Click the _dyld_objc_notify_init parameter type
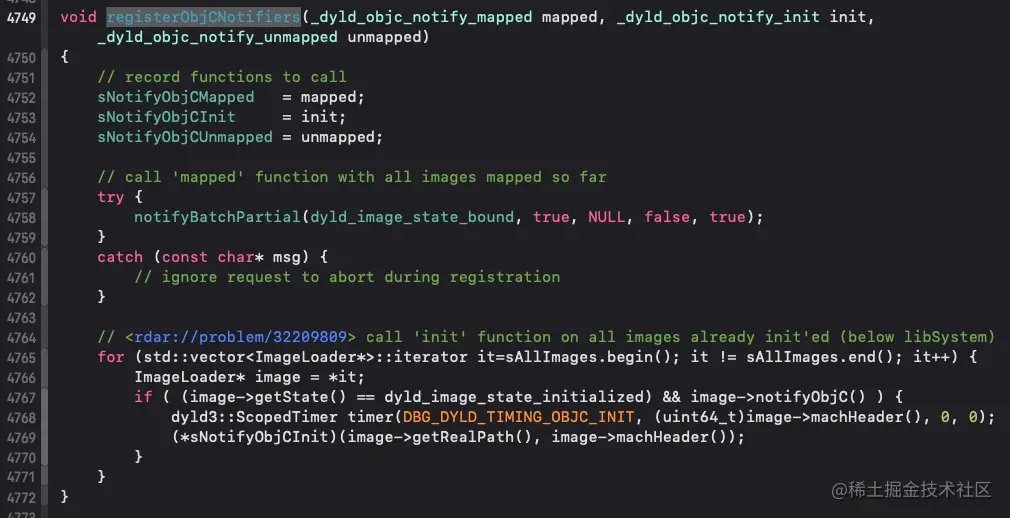 (718, 17)
